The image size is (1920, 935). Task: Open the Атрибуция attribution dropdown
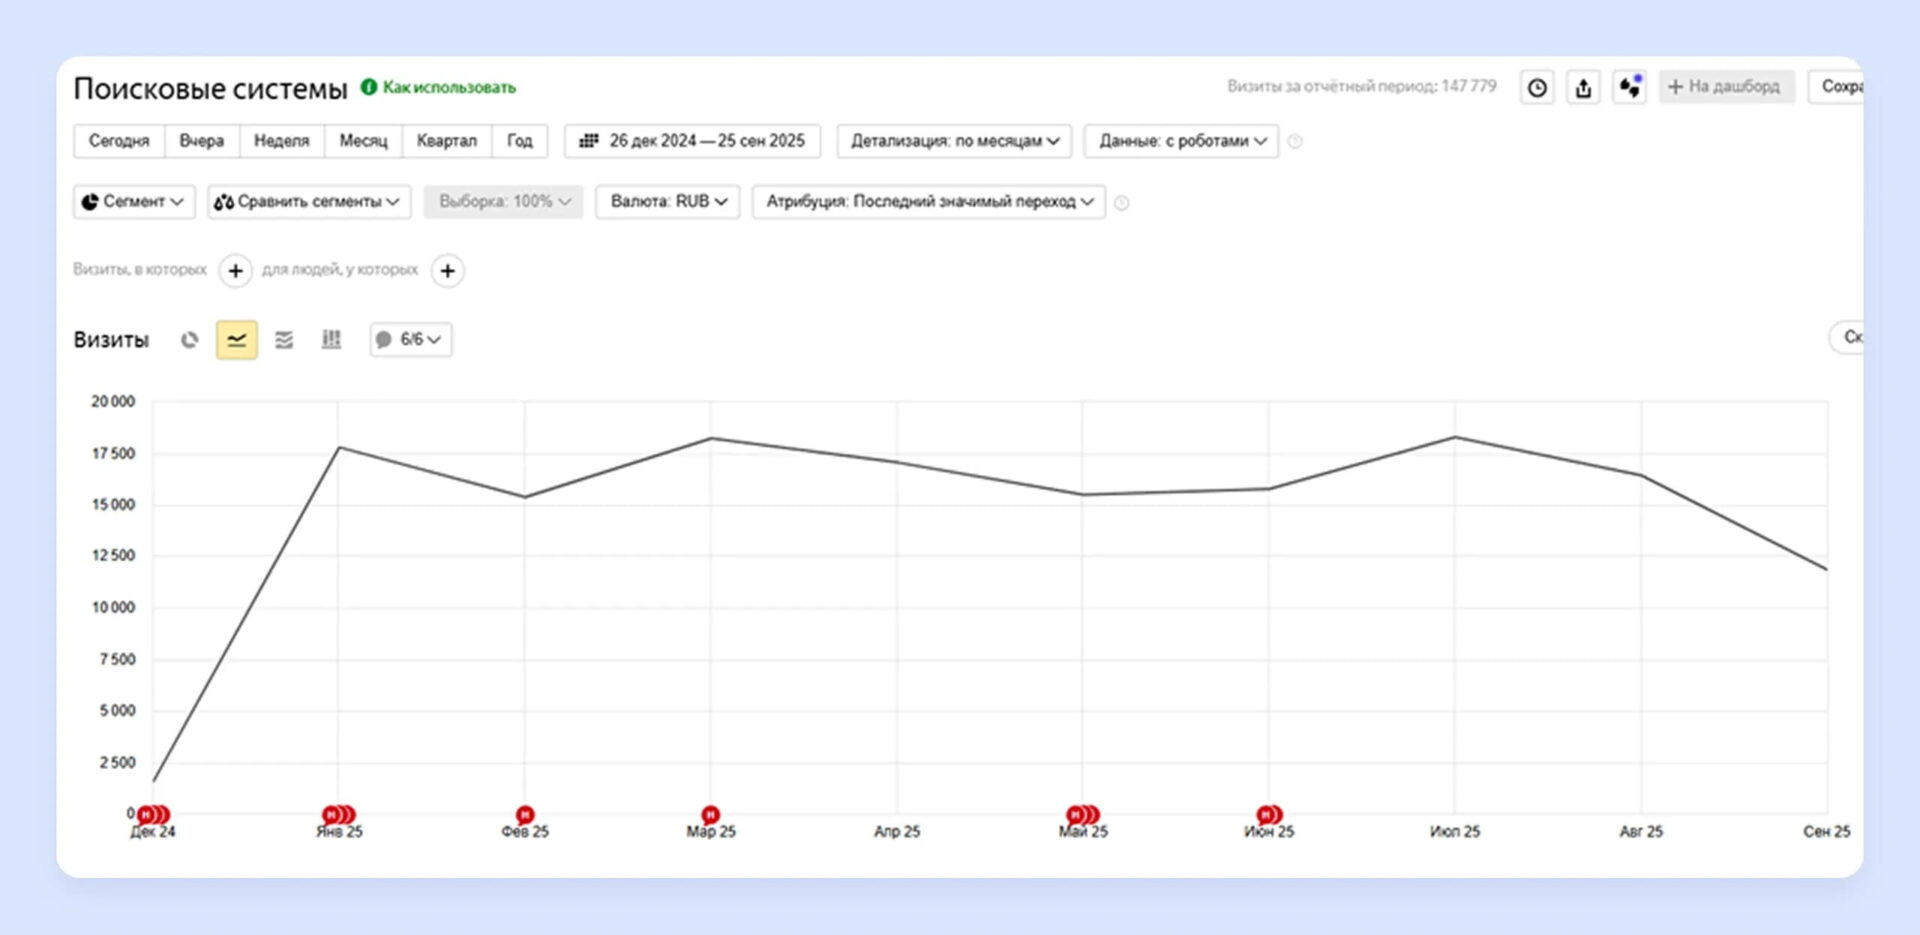[x=929, y=202]
